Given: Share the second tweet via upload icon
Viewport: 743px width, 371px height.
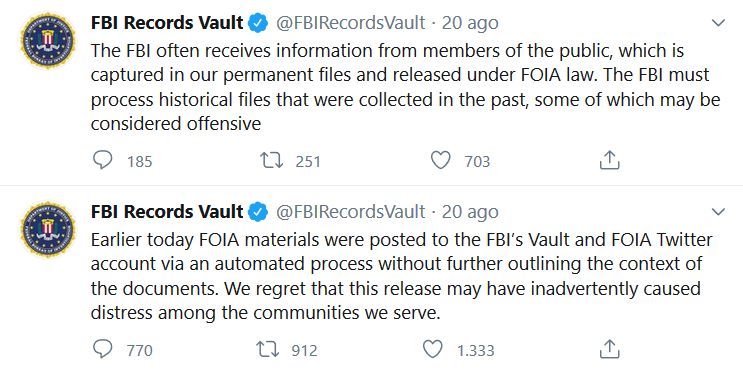Looking at the screenshot, I should [610, 350].
